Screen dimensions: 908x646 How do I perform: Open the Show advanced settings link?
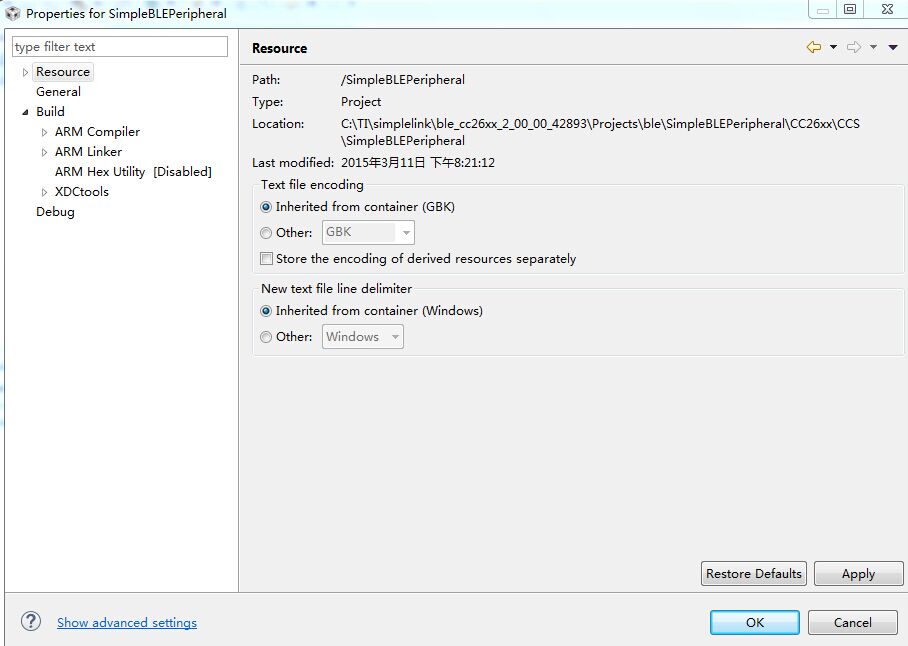[x=127, y=623]
